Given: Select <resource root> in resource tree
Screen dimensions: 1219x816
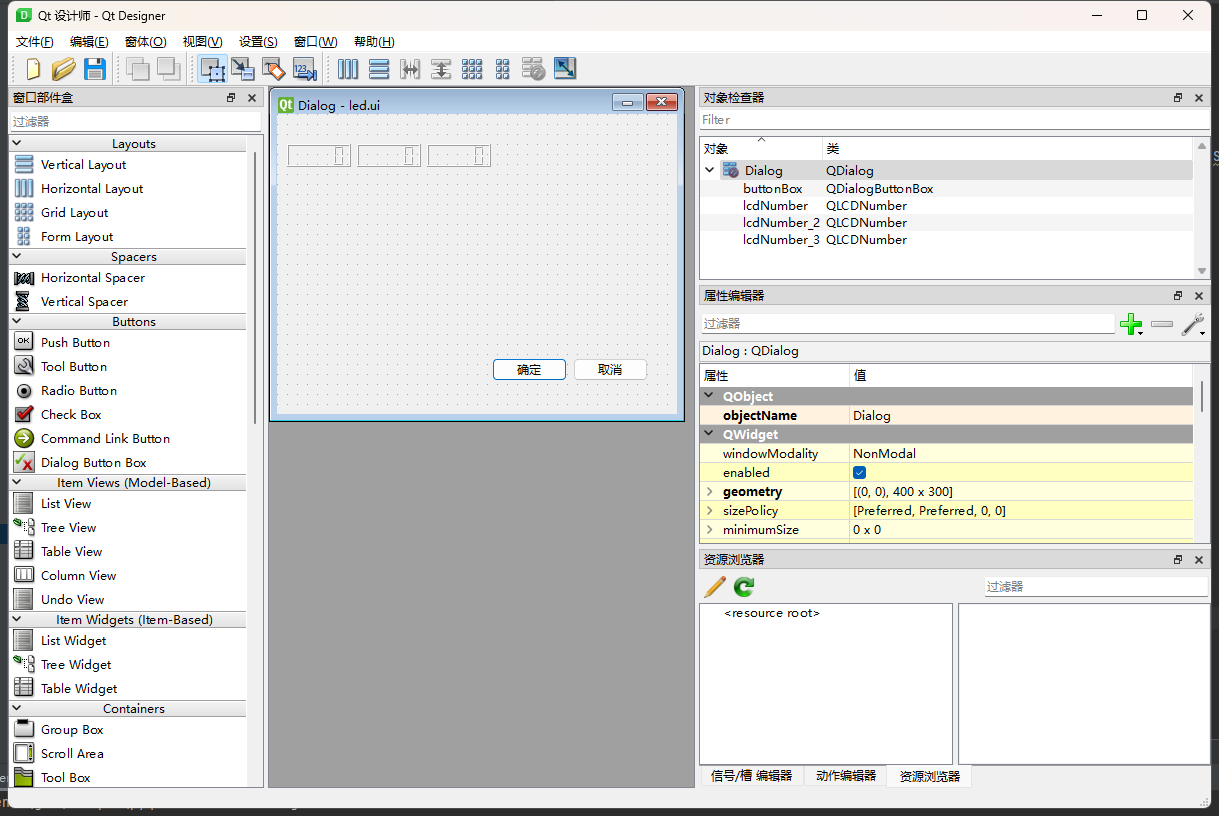Looking at the screenshot, I should pyautogui.click(x=772, y=613).
